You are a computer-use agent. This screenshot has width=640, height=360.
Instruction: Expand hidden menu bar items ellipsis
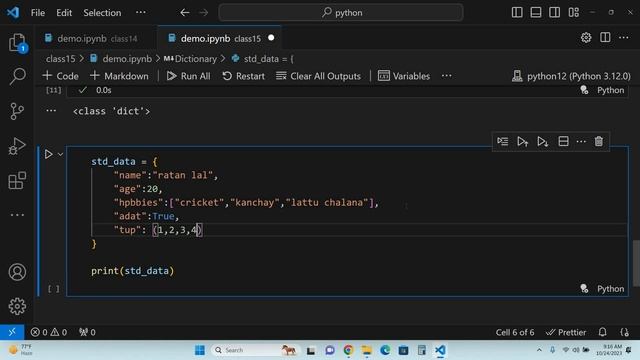coord(140,12)
